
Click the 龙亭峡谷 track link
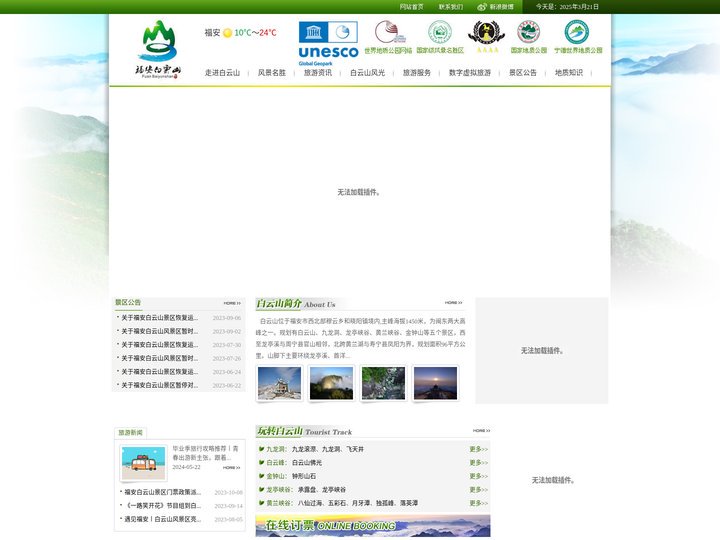[280, 489]
